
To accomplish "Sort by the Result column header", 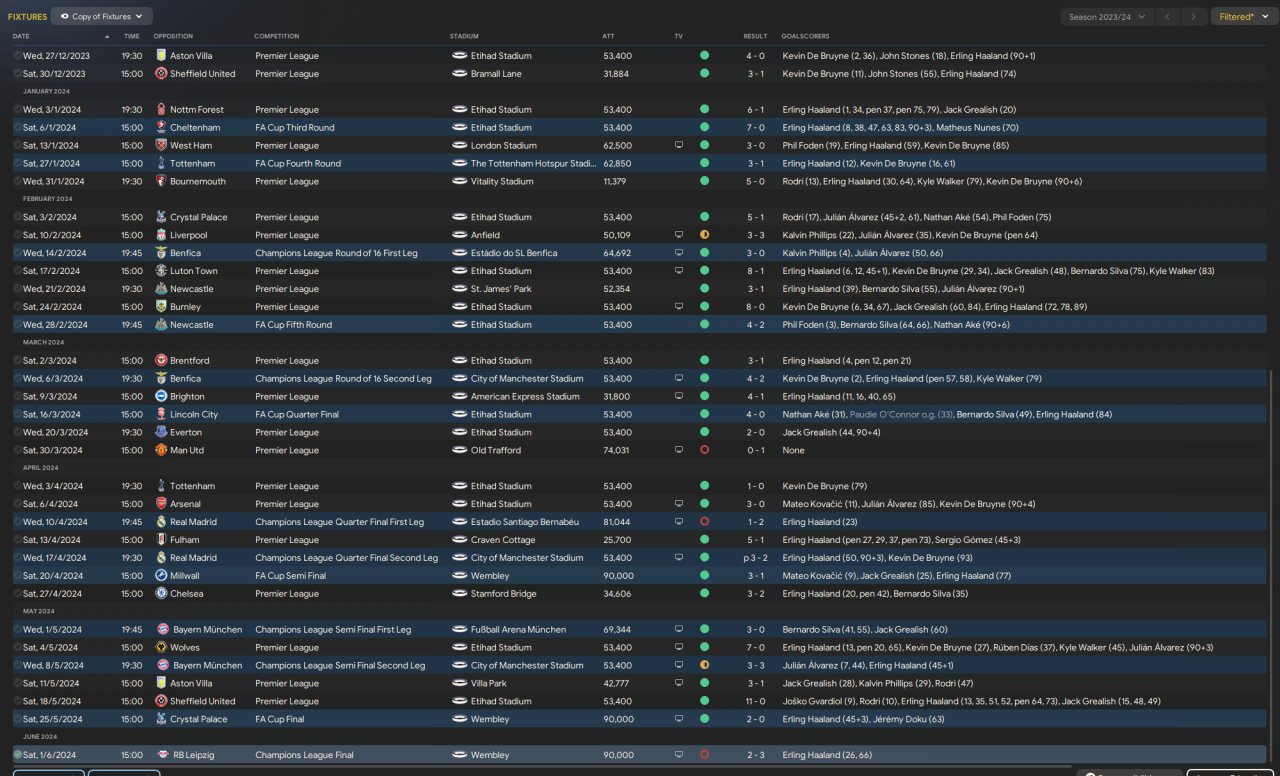I will 755,36.
